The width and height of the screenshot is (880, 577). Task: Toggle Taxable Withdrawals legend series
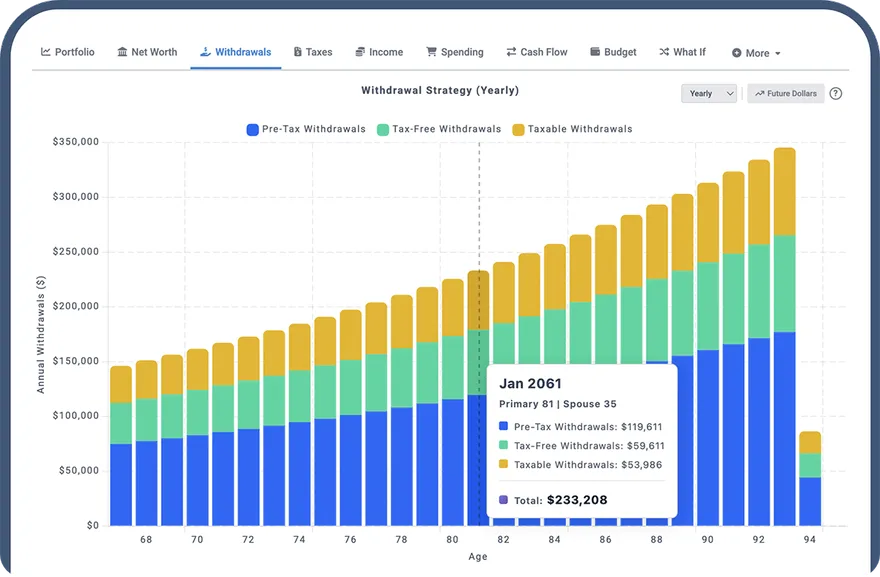click(x=572, y=129)
